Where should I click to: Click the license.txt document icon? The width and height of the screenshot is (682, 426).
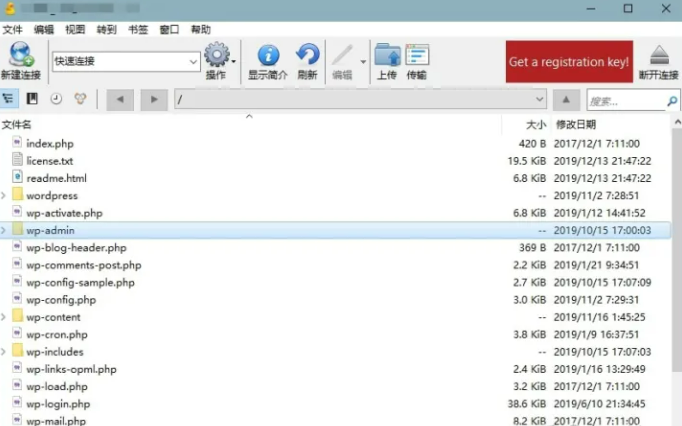click(17, 159)
